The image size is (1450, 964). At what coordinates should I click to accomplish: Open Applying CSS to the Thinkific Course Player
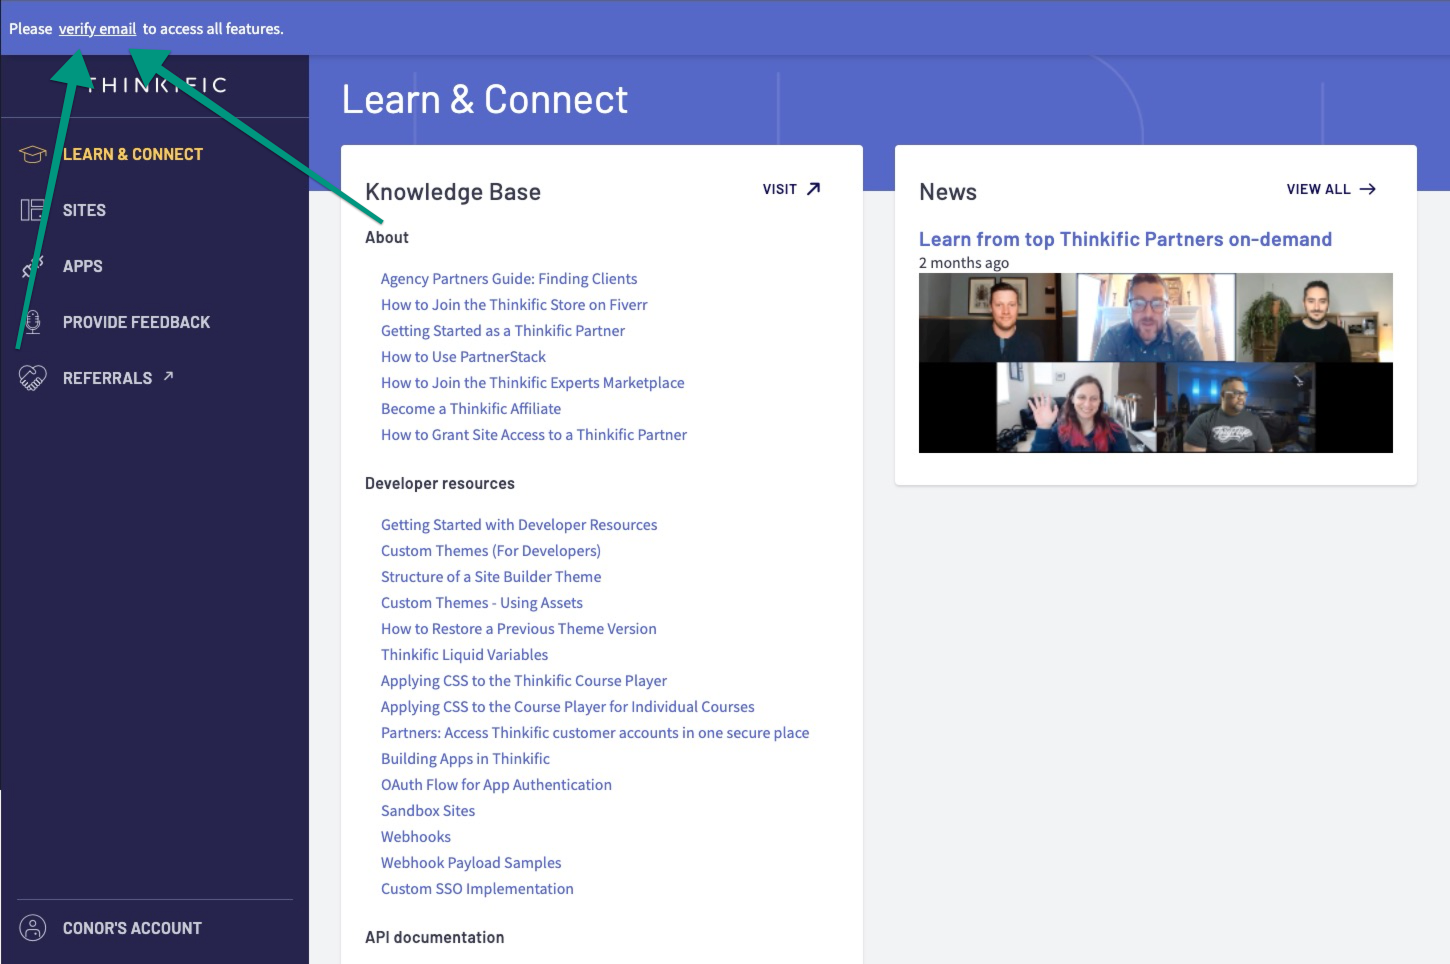pyautogui.click(x=524, y=681)
